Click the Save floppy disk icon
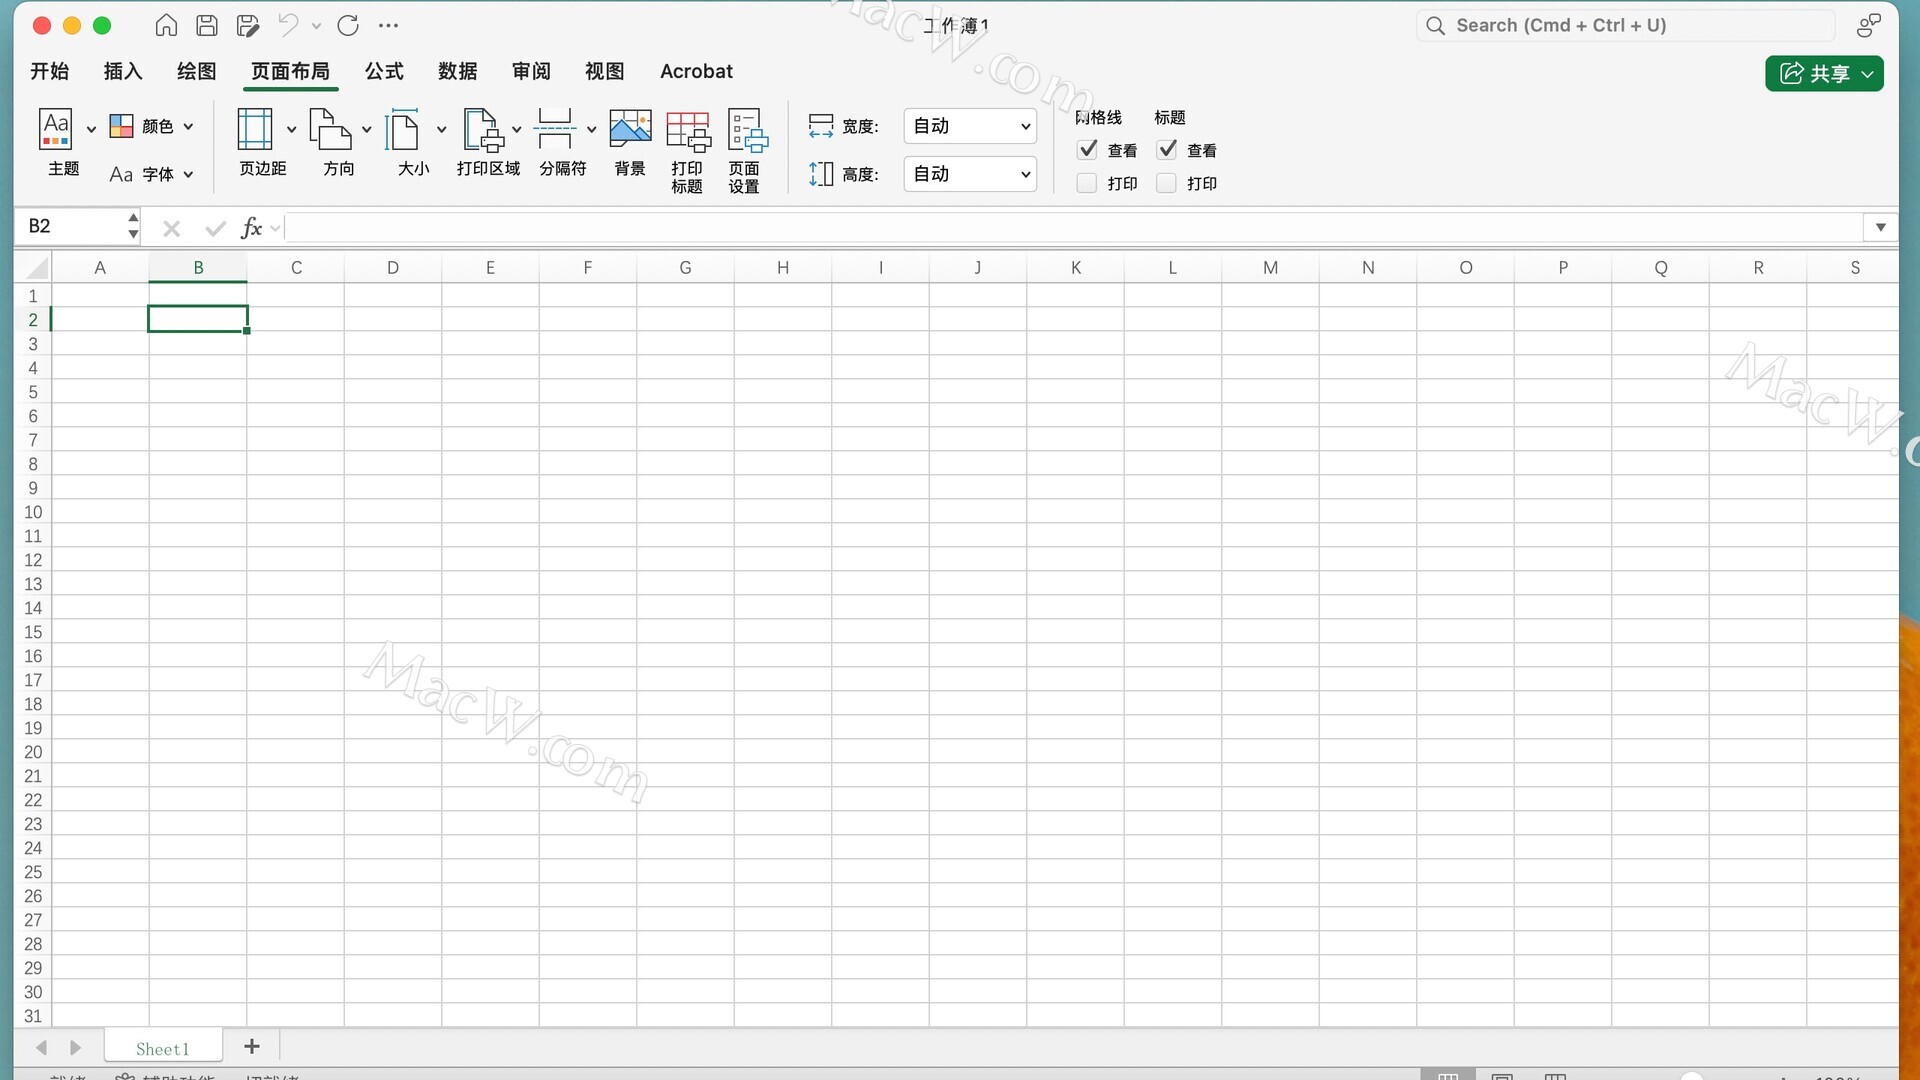Viewport: 1920px width, 1080px height. 207,25
